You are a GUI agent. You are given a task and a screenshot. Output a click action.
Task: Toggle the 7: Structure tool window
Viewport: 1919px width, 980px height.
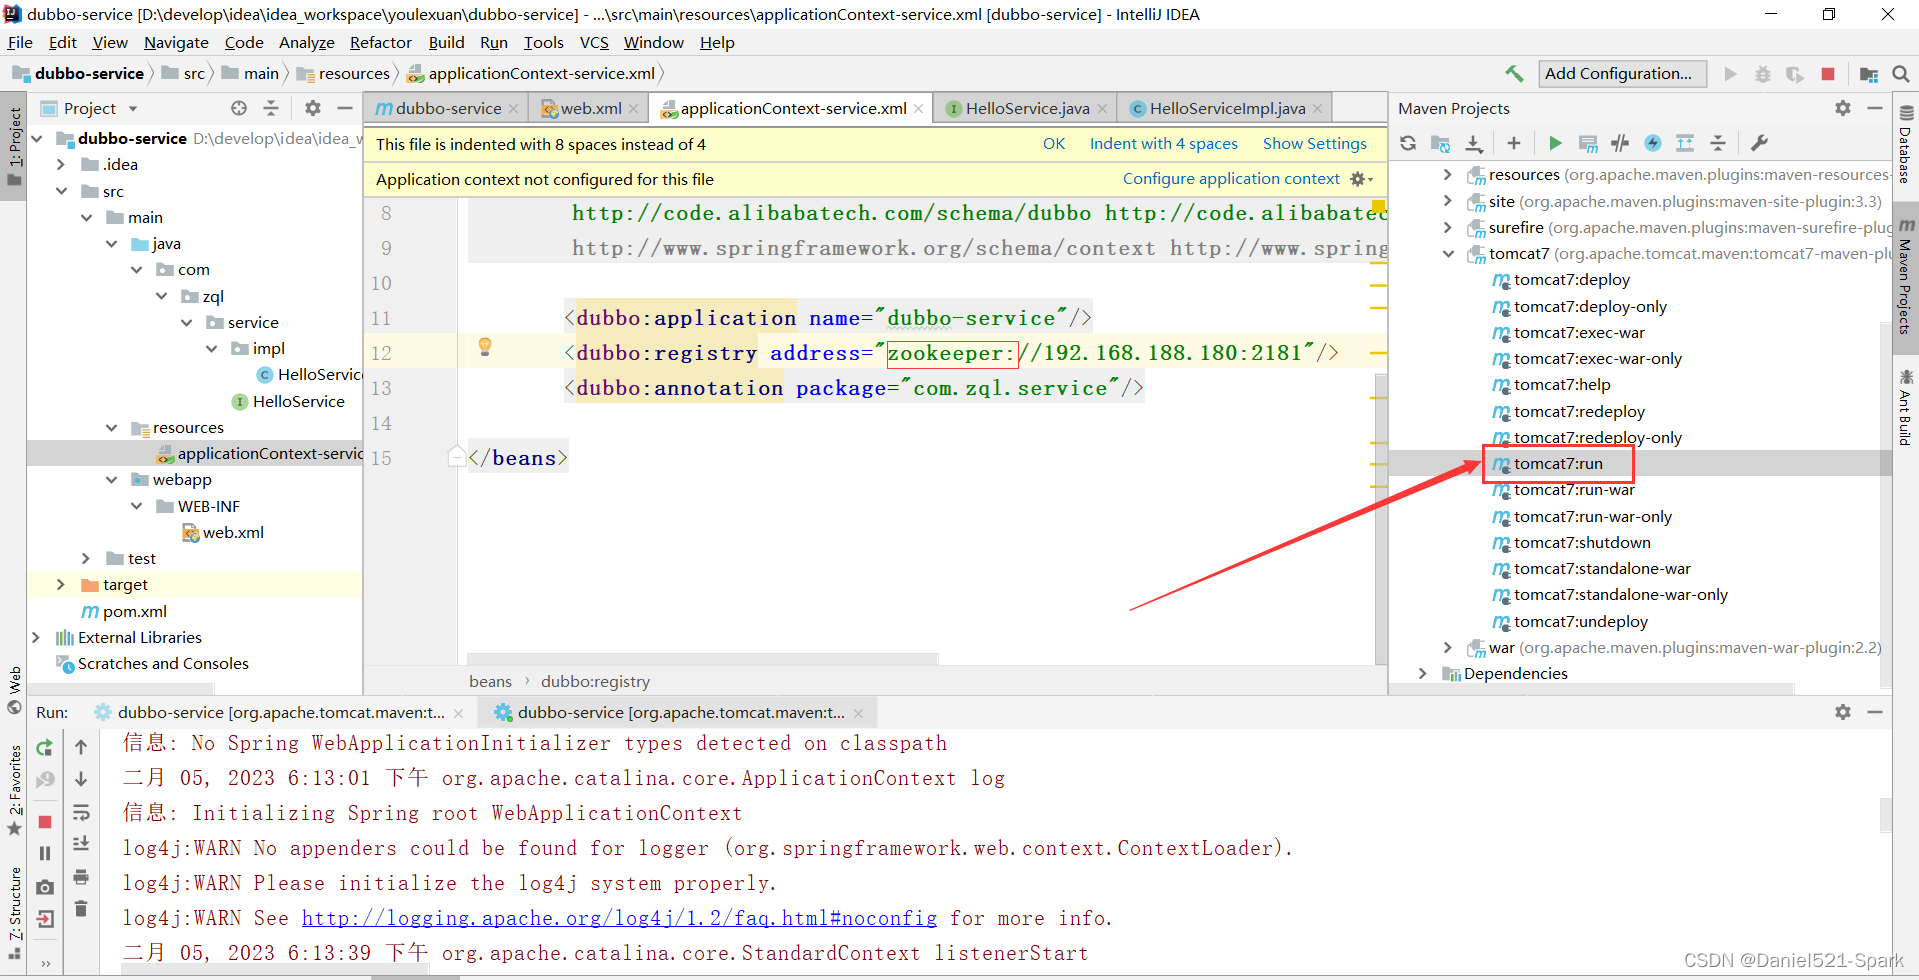[x=14, y=913]
